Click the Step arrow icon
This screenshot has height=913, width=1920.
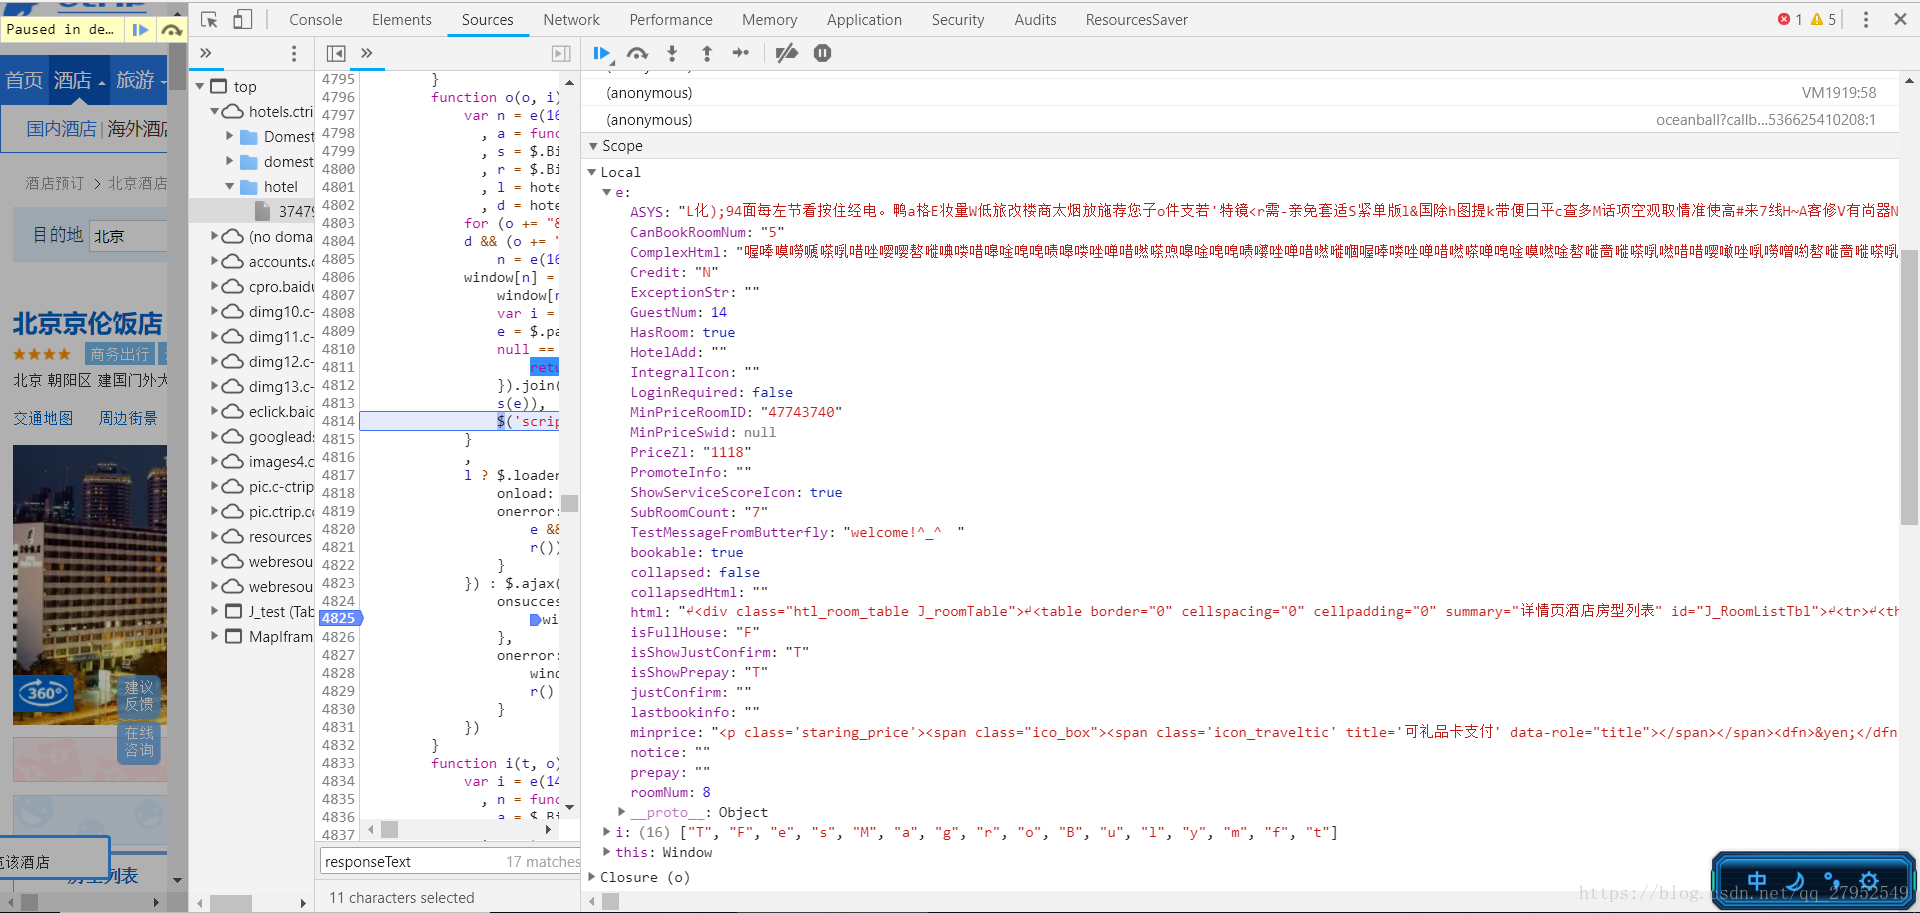[741, 53]
